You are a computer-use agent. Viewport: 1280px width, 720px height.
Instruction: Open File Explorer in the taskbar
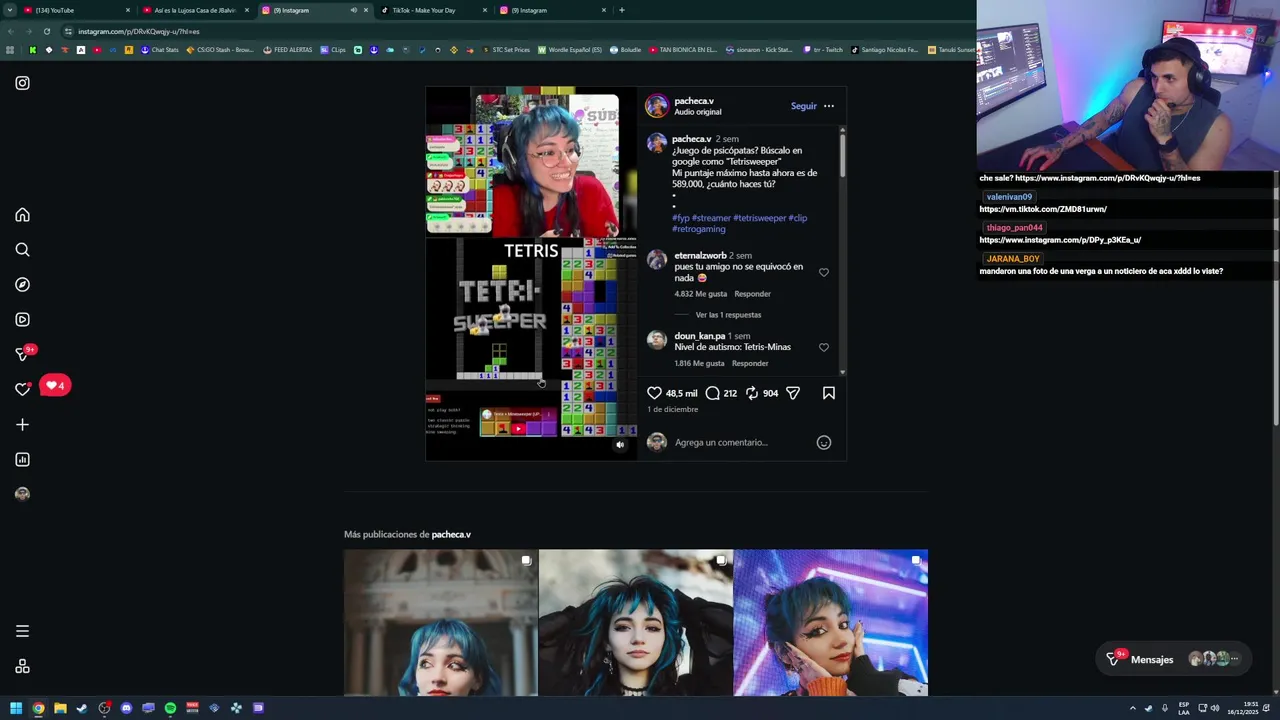coord(60,708)
